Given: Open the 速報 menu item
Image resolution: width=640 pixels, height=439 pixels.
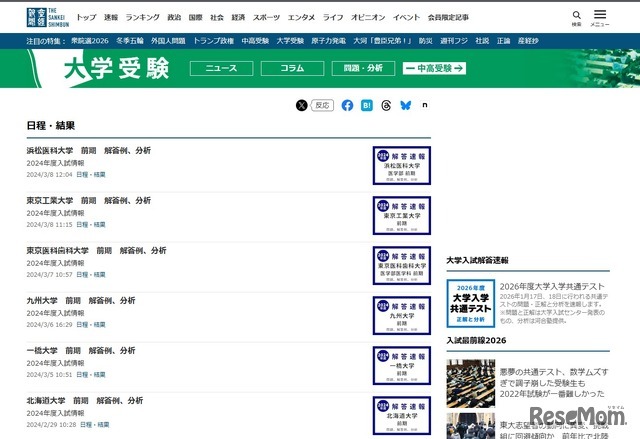Looking at the screenshot, I should [x=111, y=17].
